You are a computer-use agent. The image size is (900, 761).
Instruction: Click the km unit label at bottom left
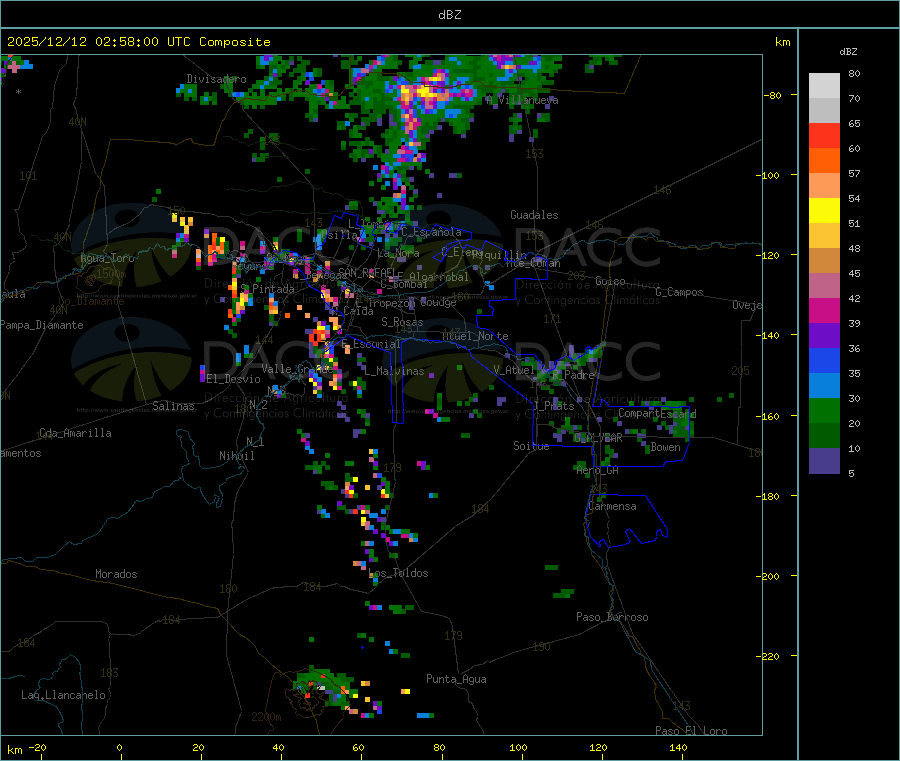point(14,750)
